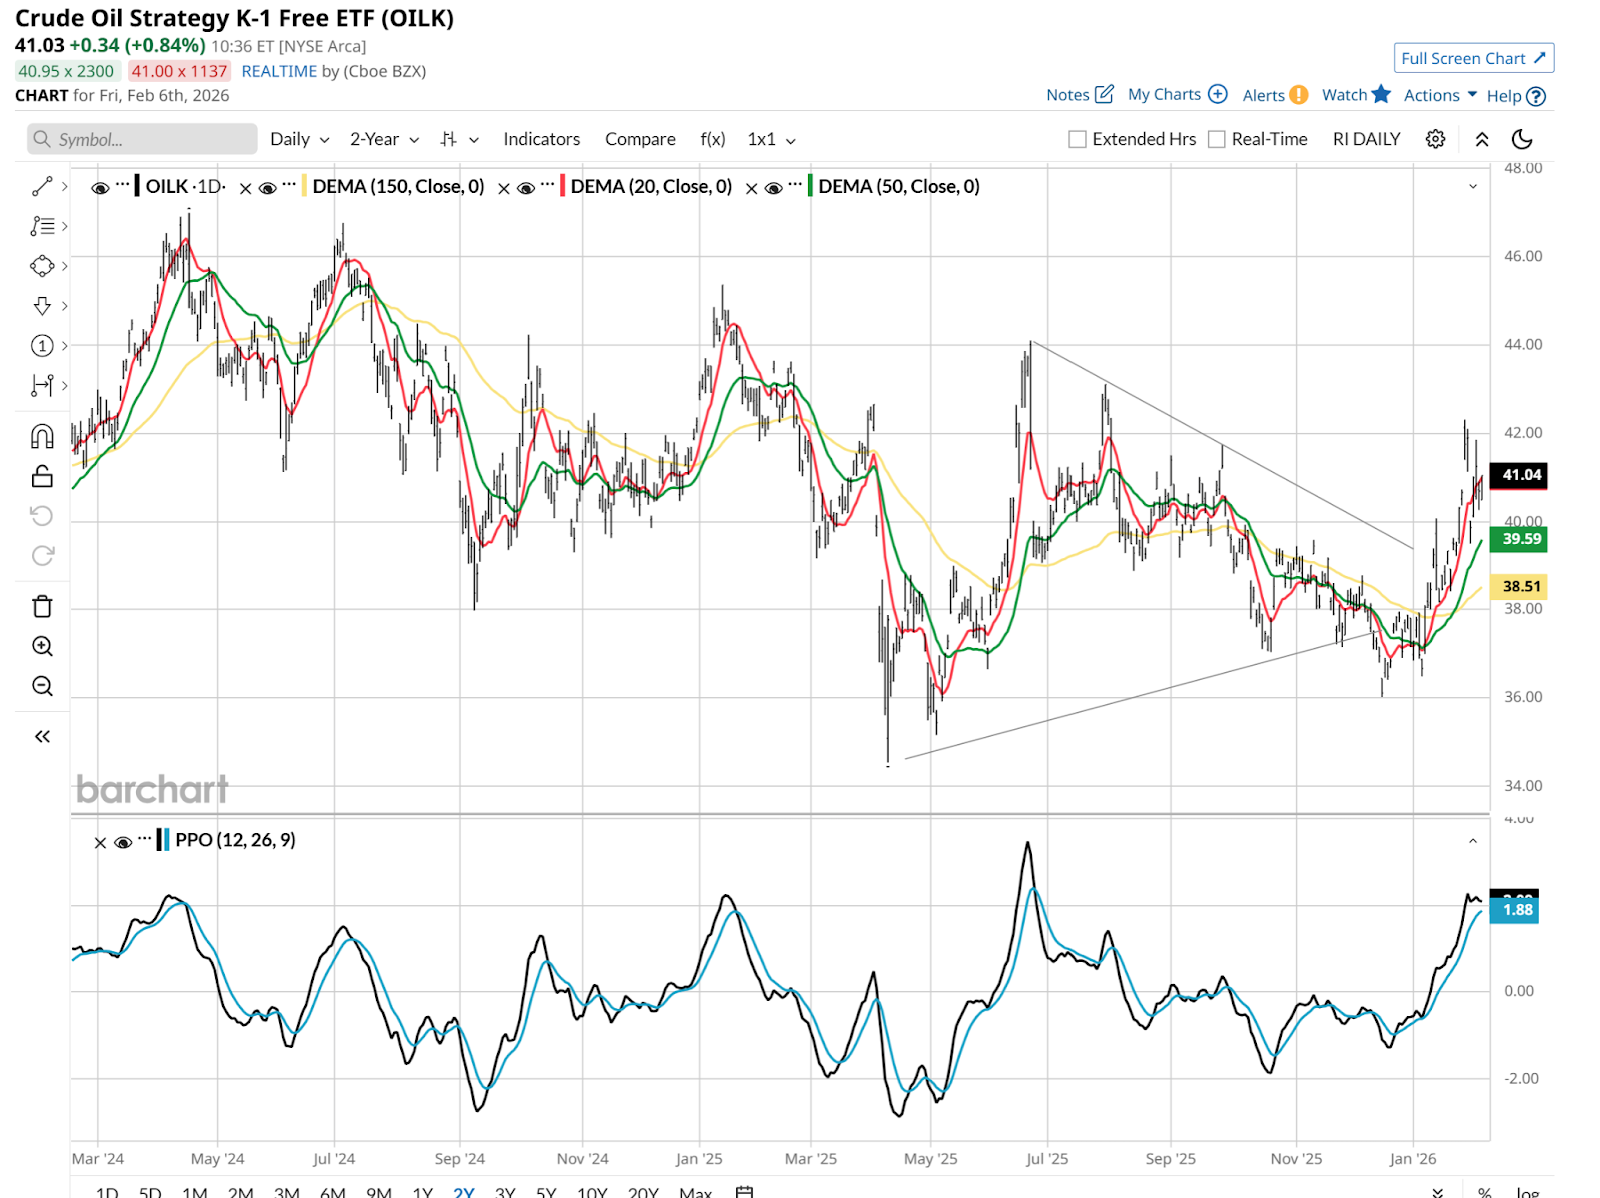Viewport: 1600px width, 1198px height.
Task: Open chart settings gear icon
Action: pos(1435,139)
